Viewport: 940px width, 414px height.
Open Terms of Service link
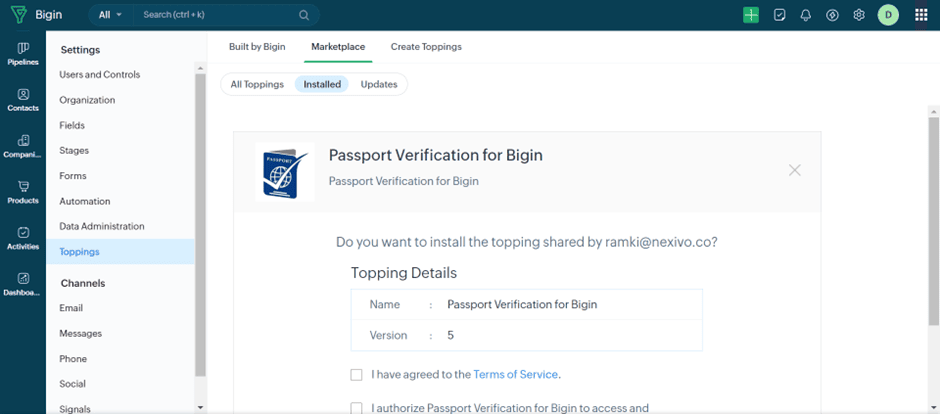pos(516,374)
